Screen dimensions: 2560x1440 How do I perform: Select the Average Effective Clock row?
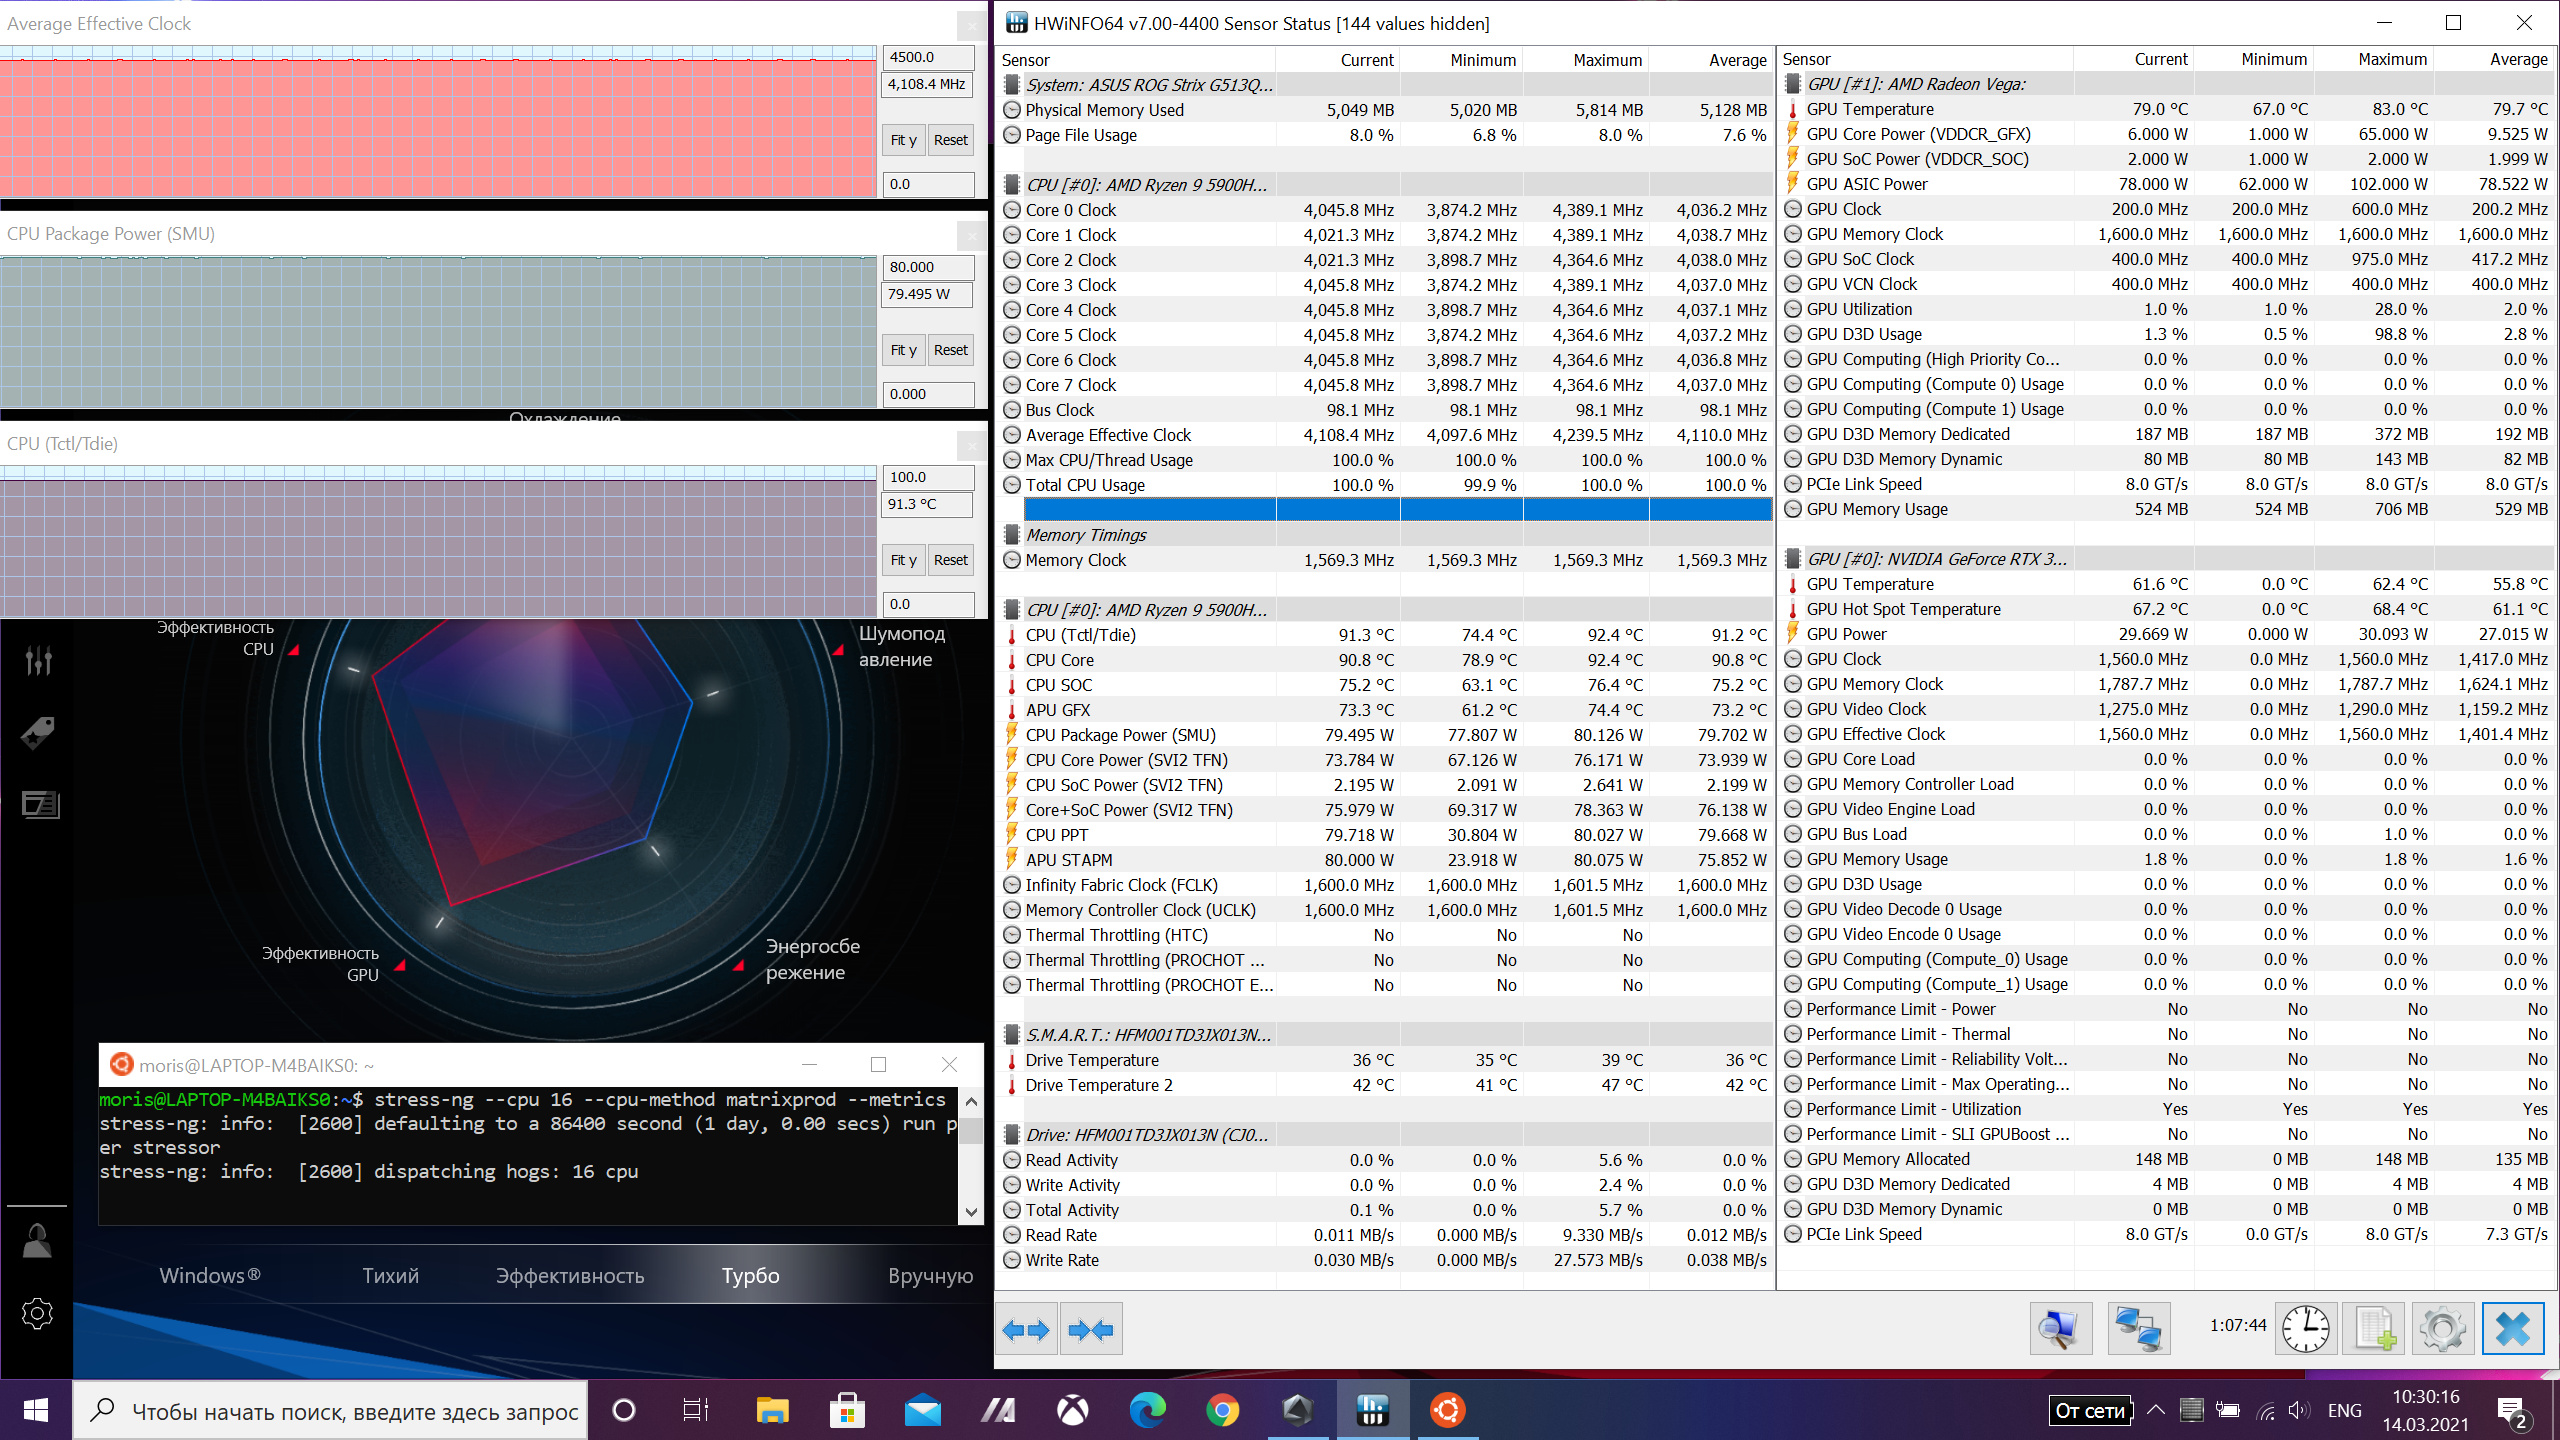tap(1385, 435)
